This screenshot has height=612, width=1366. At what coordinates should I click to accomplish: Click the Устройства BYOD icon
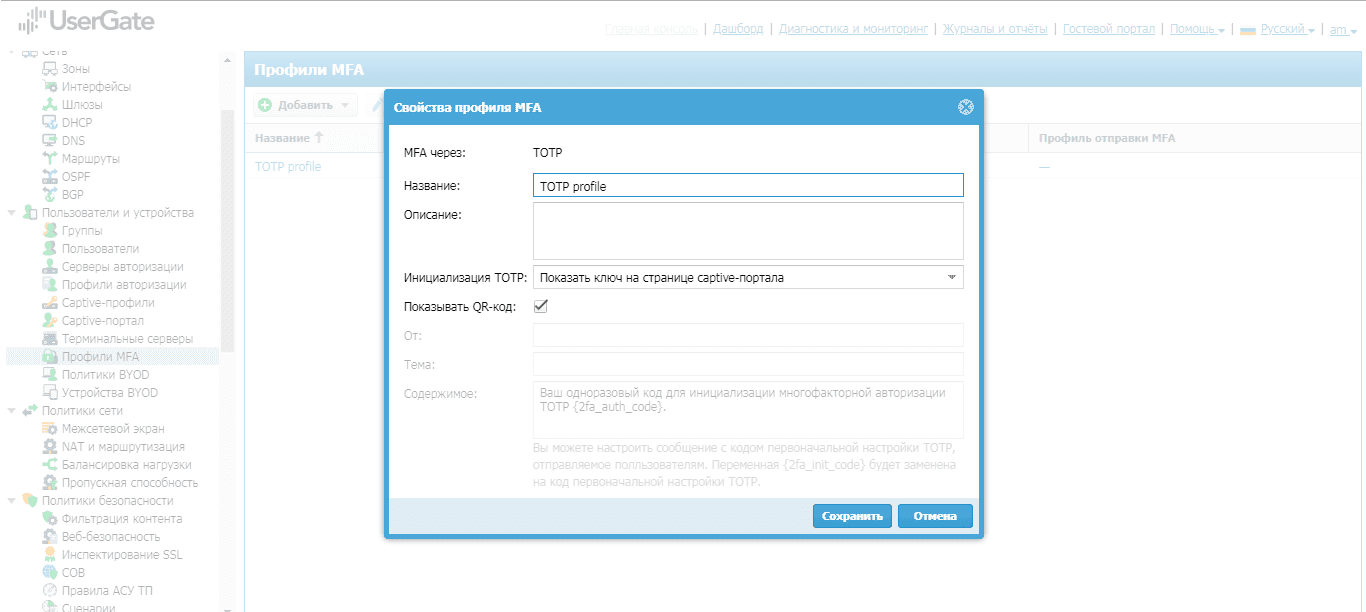coord(50,393)
